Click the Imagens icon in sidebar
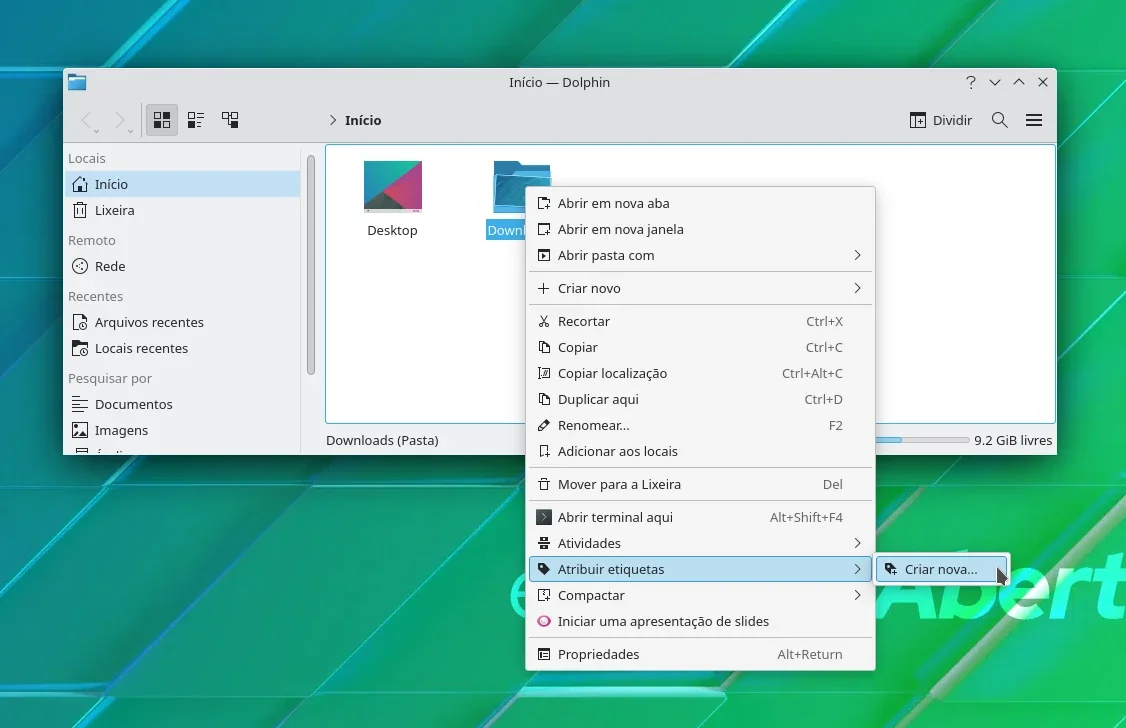The image size is (1126, 728). pyautogui.click(x=80, y=430)
